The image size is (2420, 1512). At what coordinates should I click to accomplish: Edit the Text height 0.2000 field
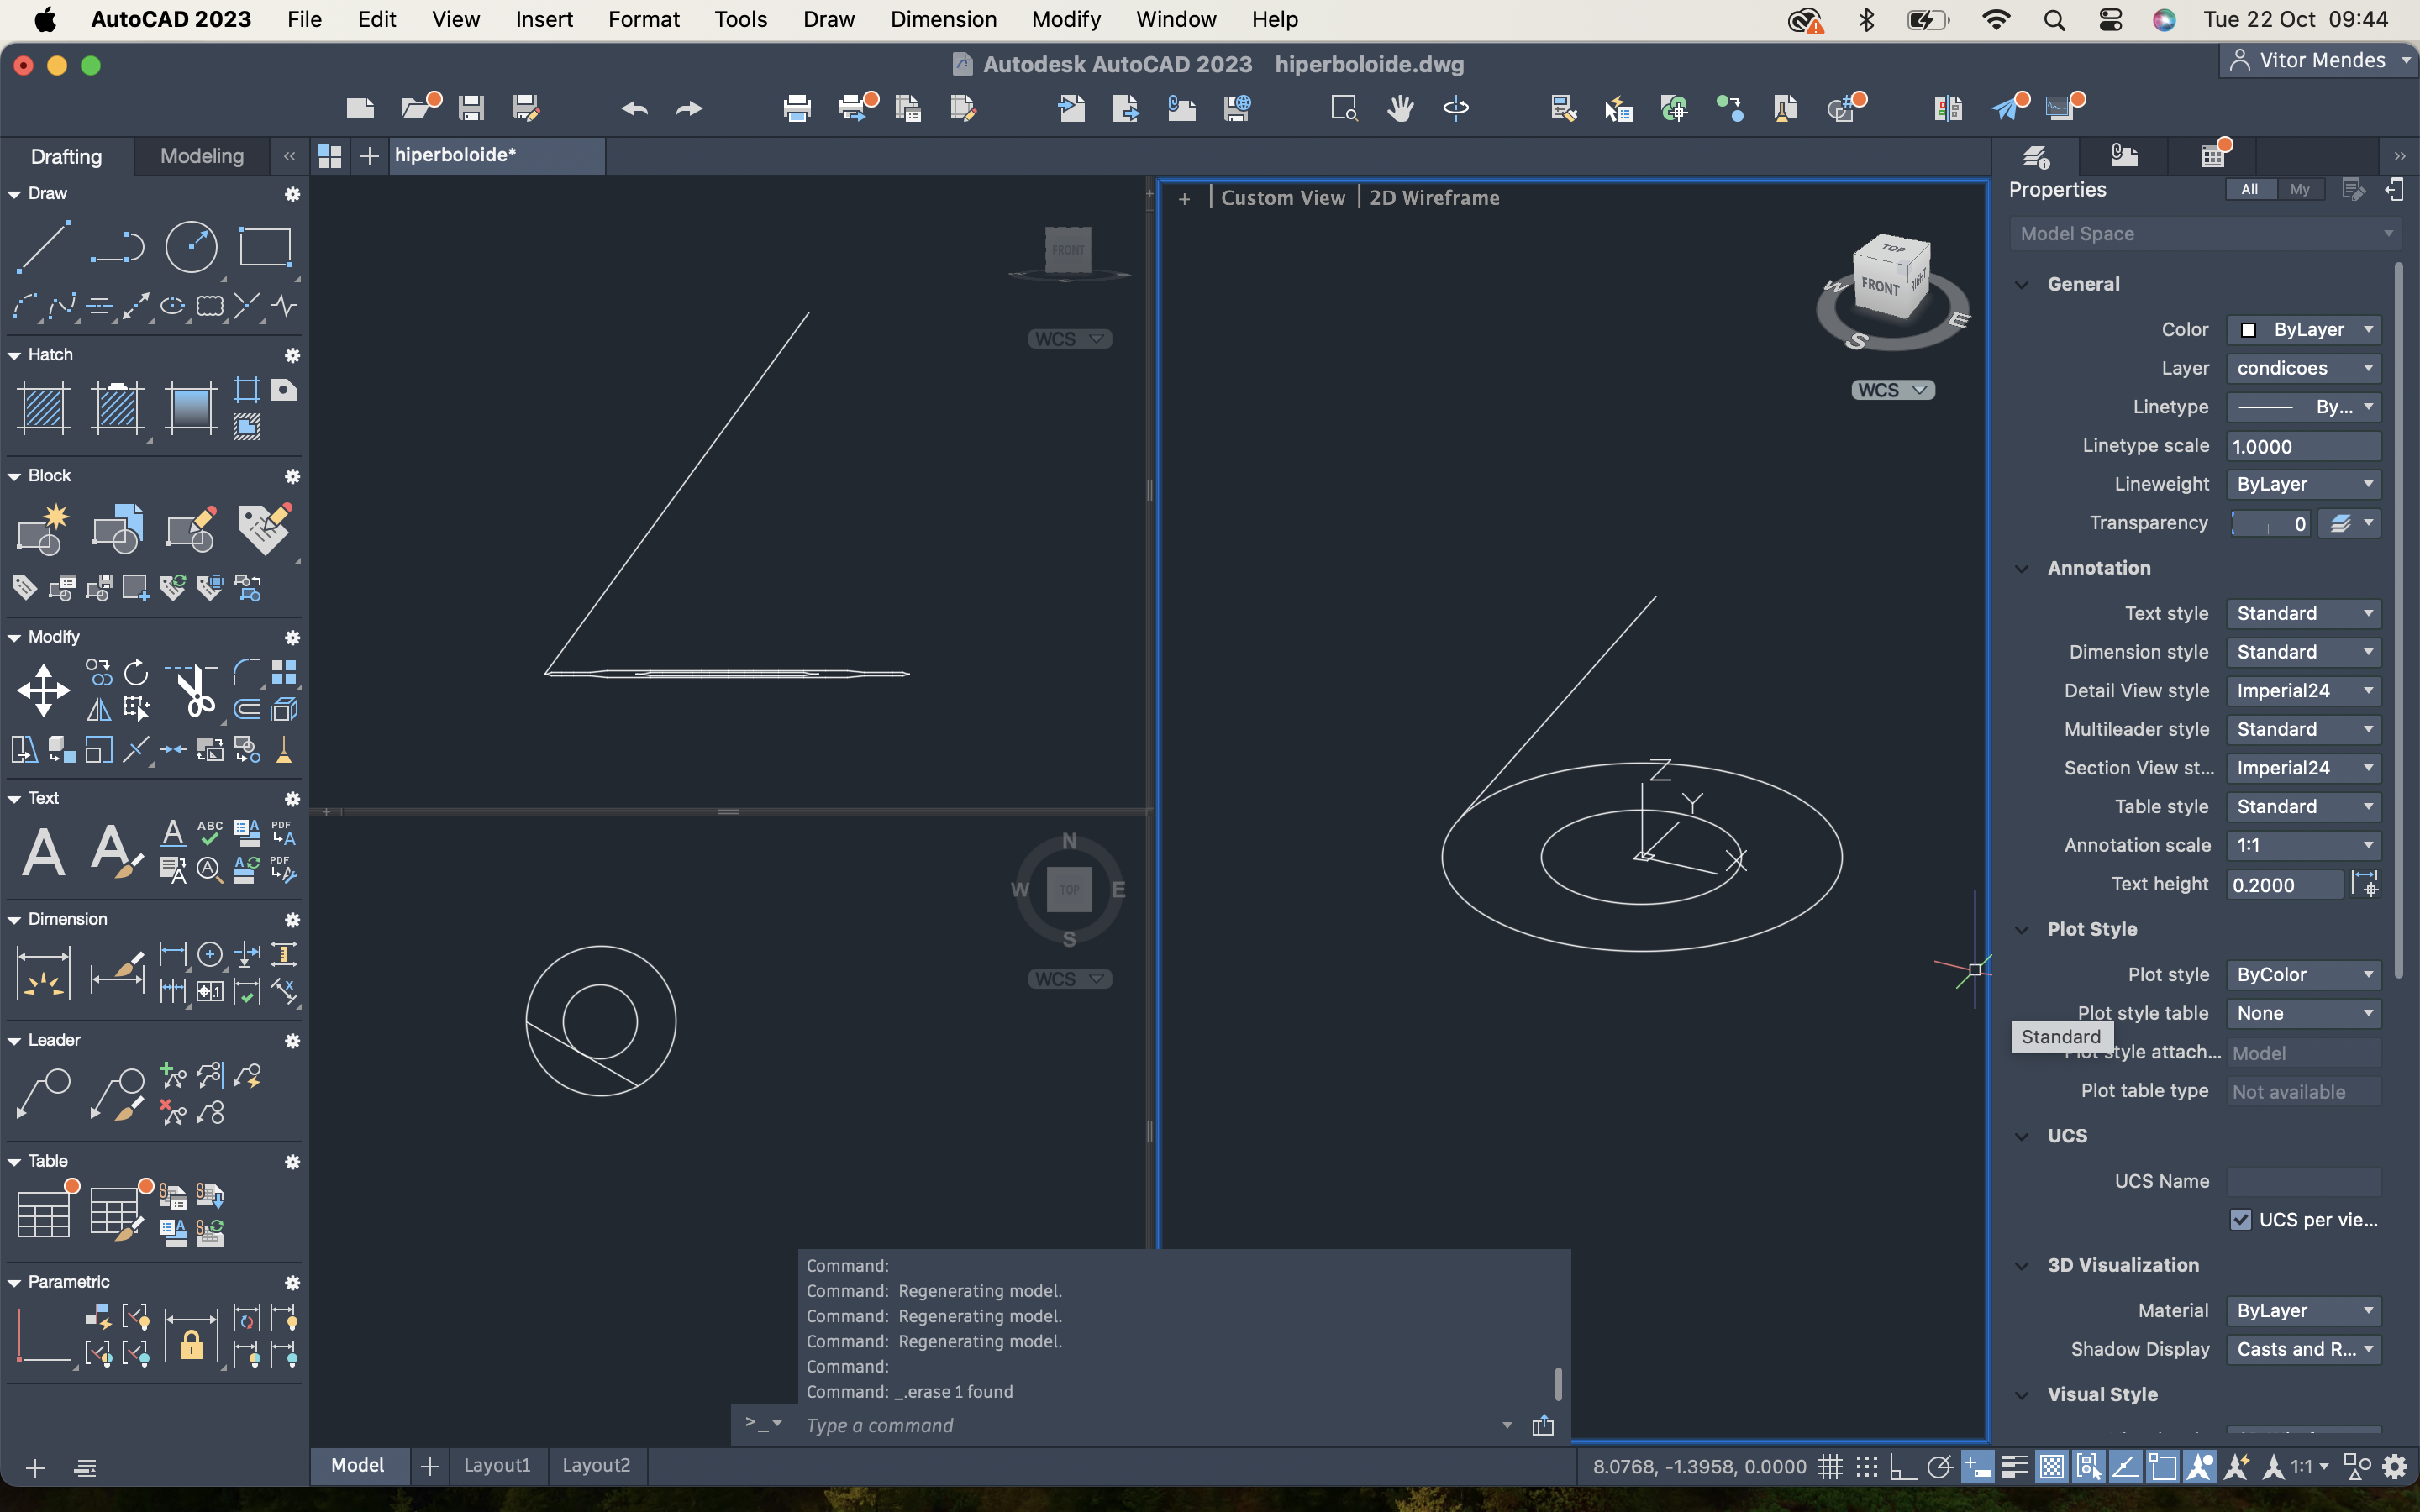pyautogui.click(x=2285, y=885)
